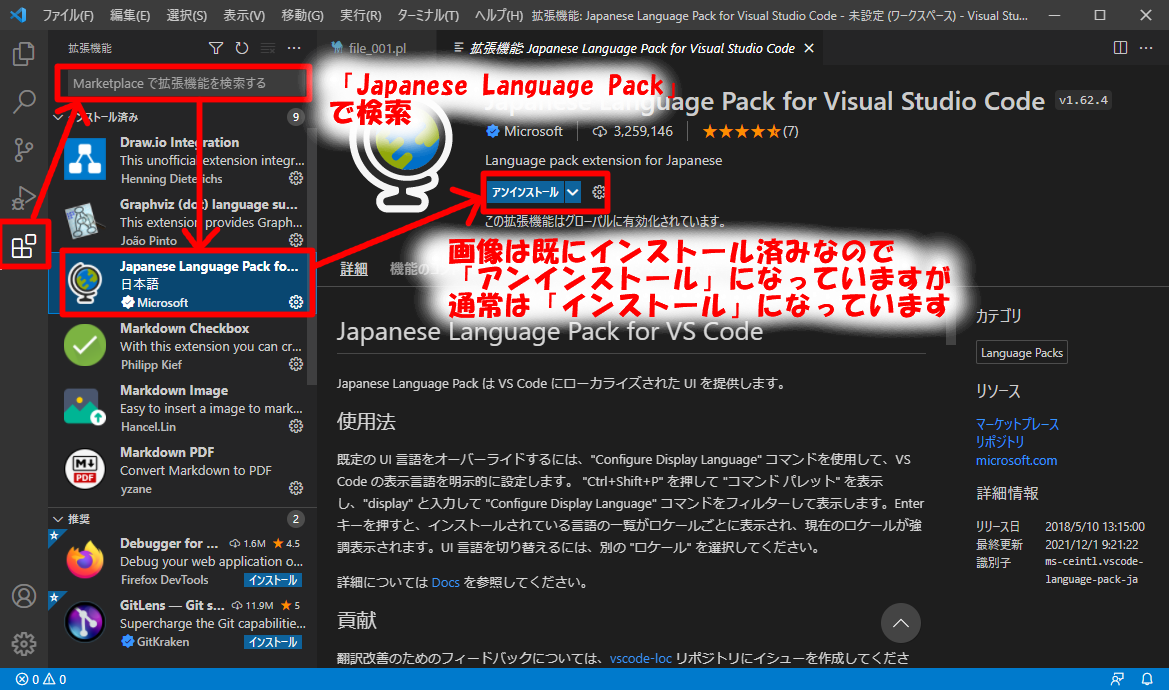Open the リポジトリ link

[x=1000, y=442]
